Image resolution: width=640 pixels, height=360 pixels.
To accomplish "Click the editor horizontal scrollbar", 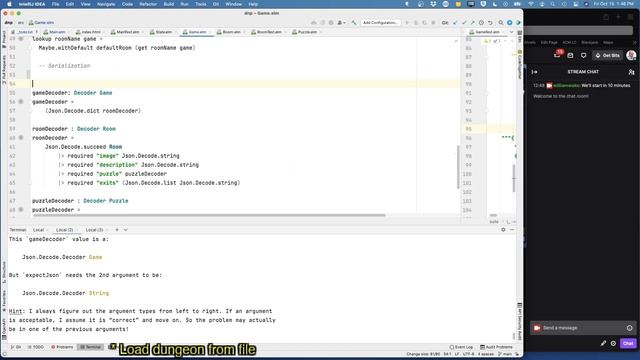I will 209,215.
